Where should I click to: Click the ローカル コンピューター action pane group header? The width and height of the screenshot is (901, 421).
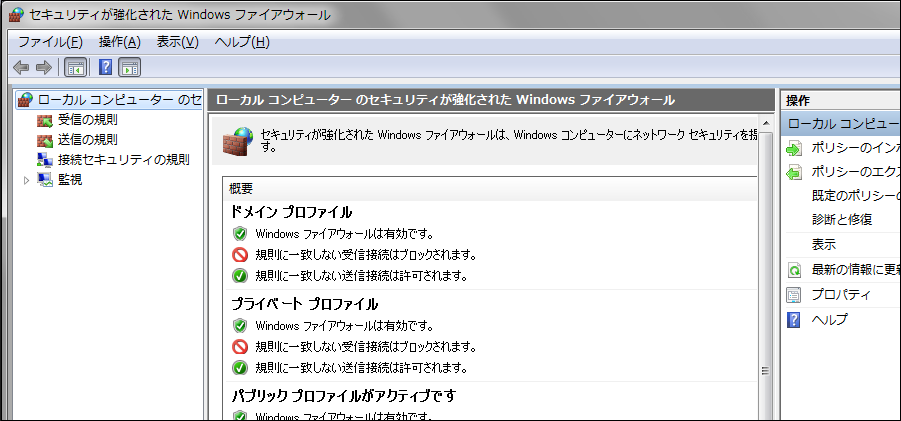tap(841, 123)
